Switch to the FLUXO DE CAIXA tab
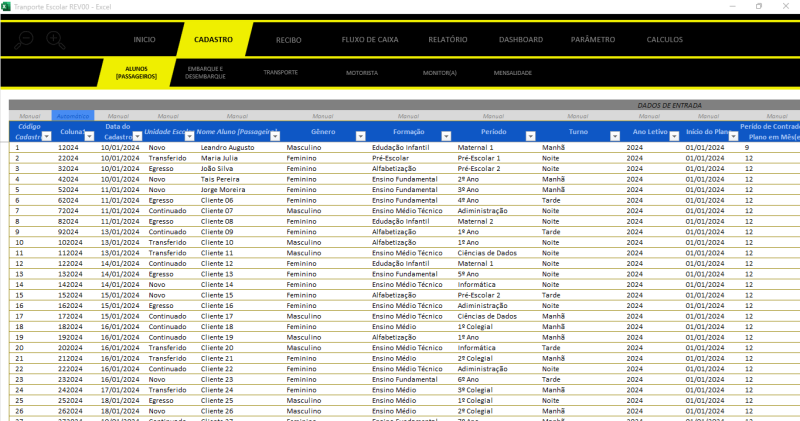 [369, 40]
